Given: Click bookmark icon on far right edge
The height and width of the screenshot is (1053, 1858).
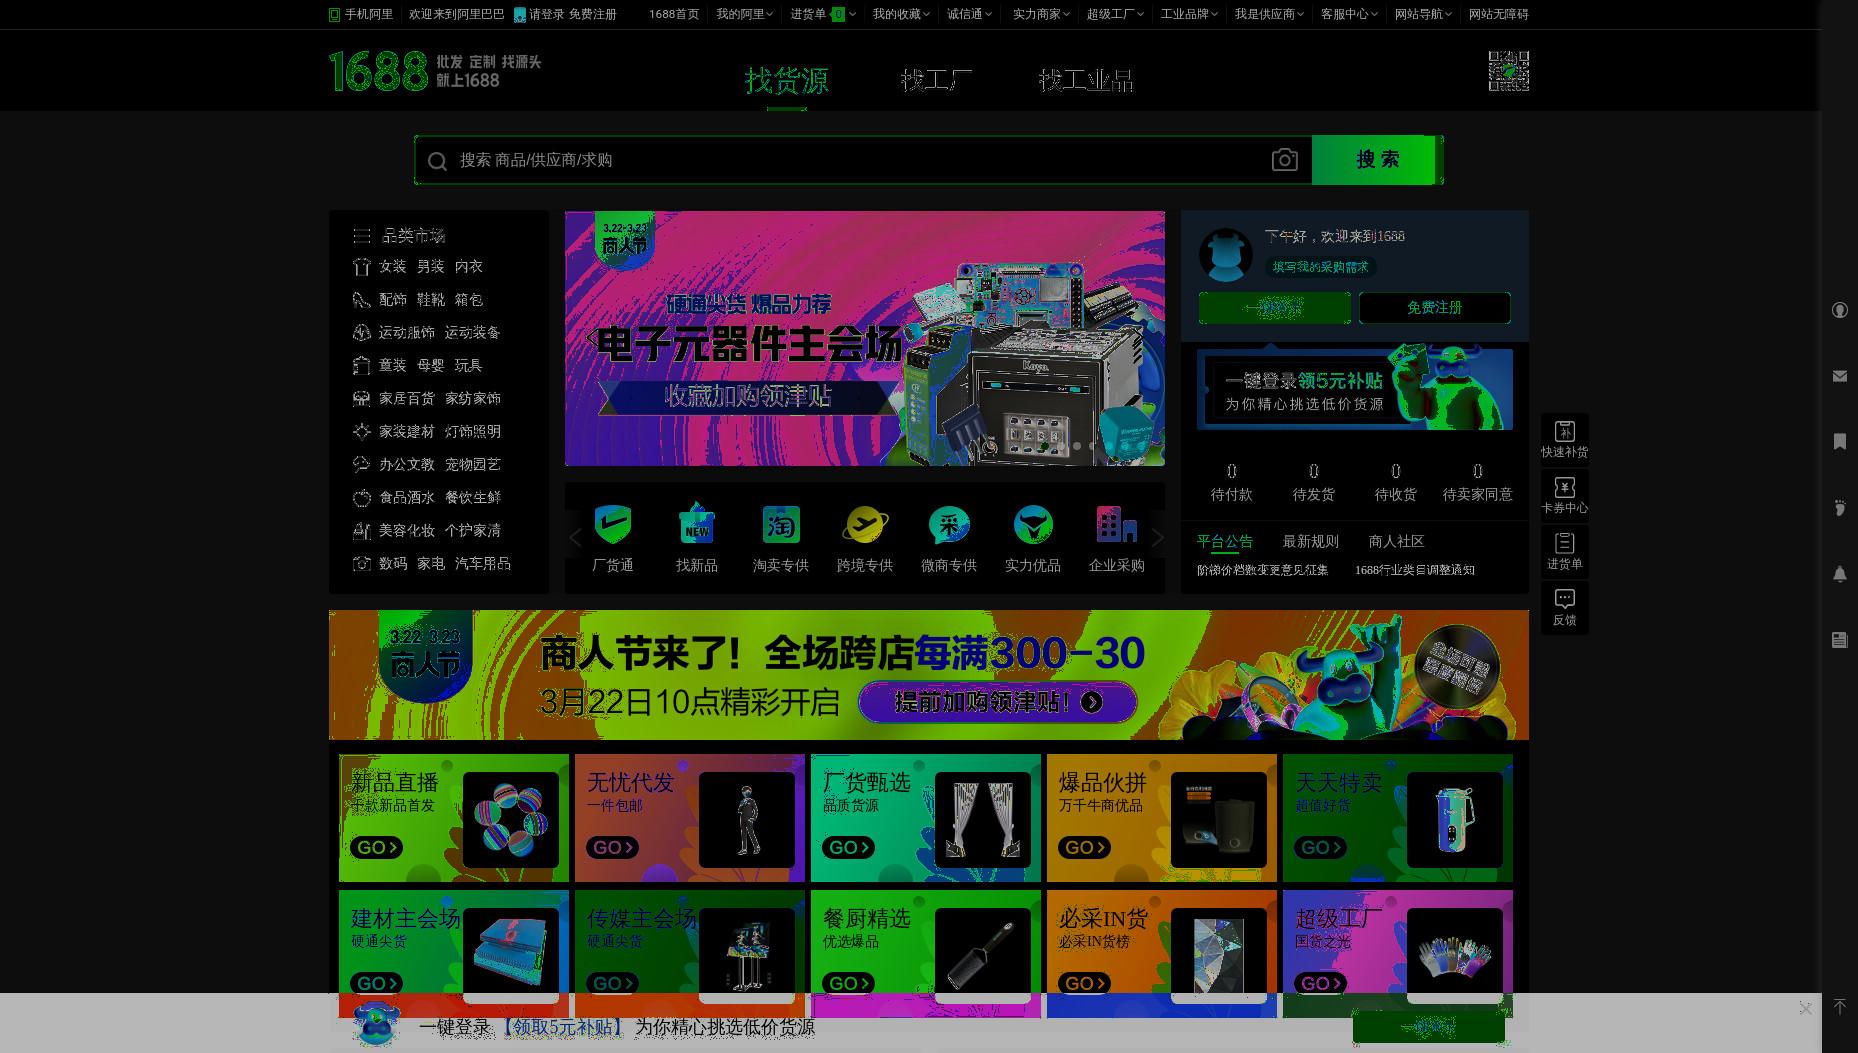Looking at the screenshot, I should [1839, 441].
